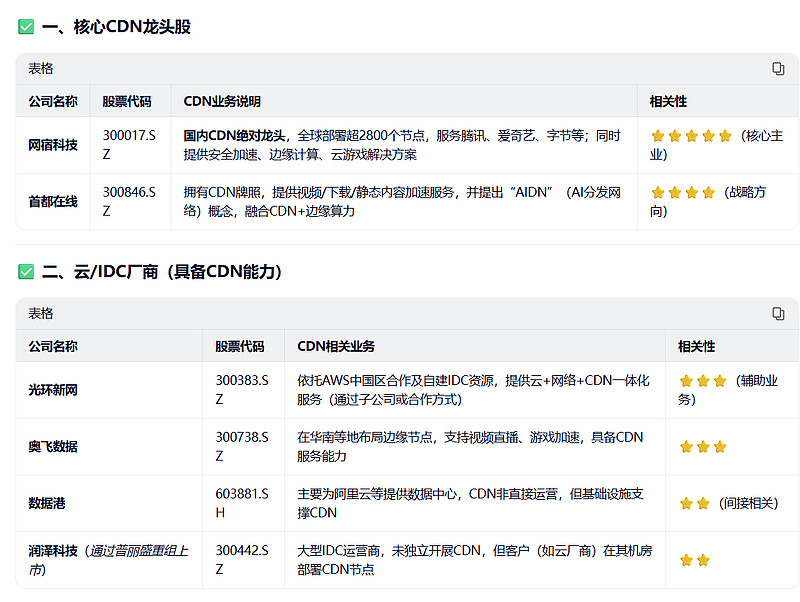Click 股票代码 header in the first table
800x602 pixels.
127,101
